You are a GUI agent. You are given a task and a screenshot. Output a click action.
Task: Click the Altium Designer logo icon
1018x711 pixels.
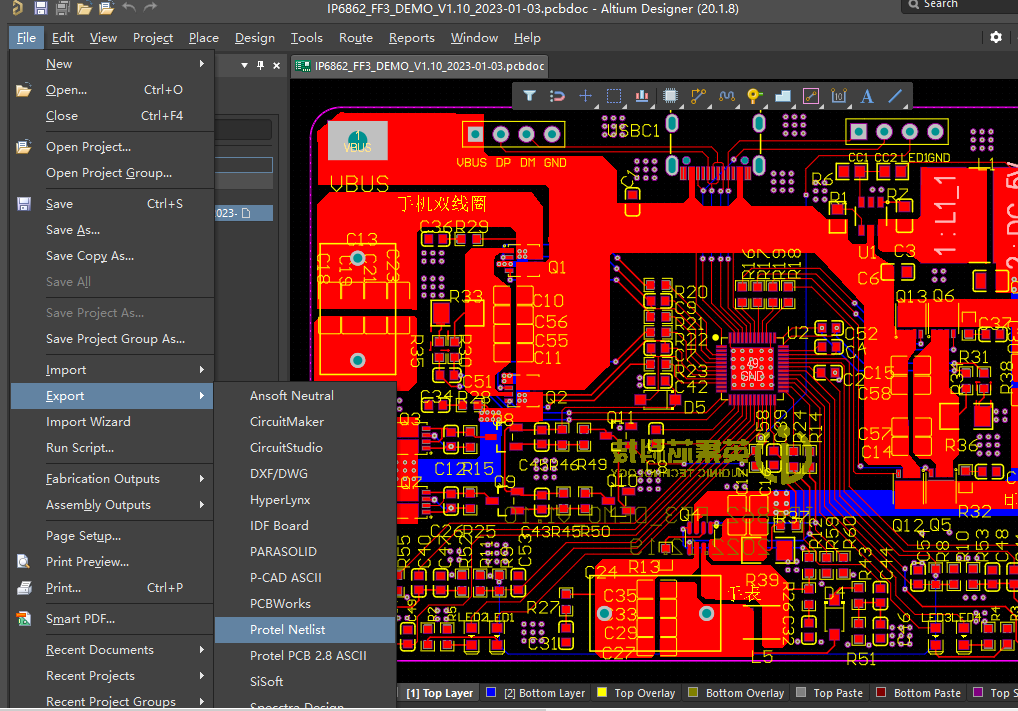(18, 8)
